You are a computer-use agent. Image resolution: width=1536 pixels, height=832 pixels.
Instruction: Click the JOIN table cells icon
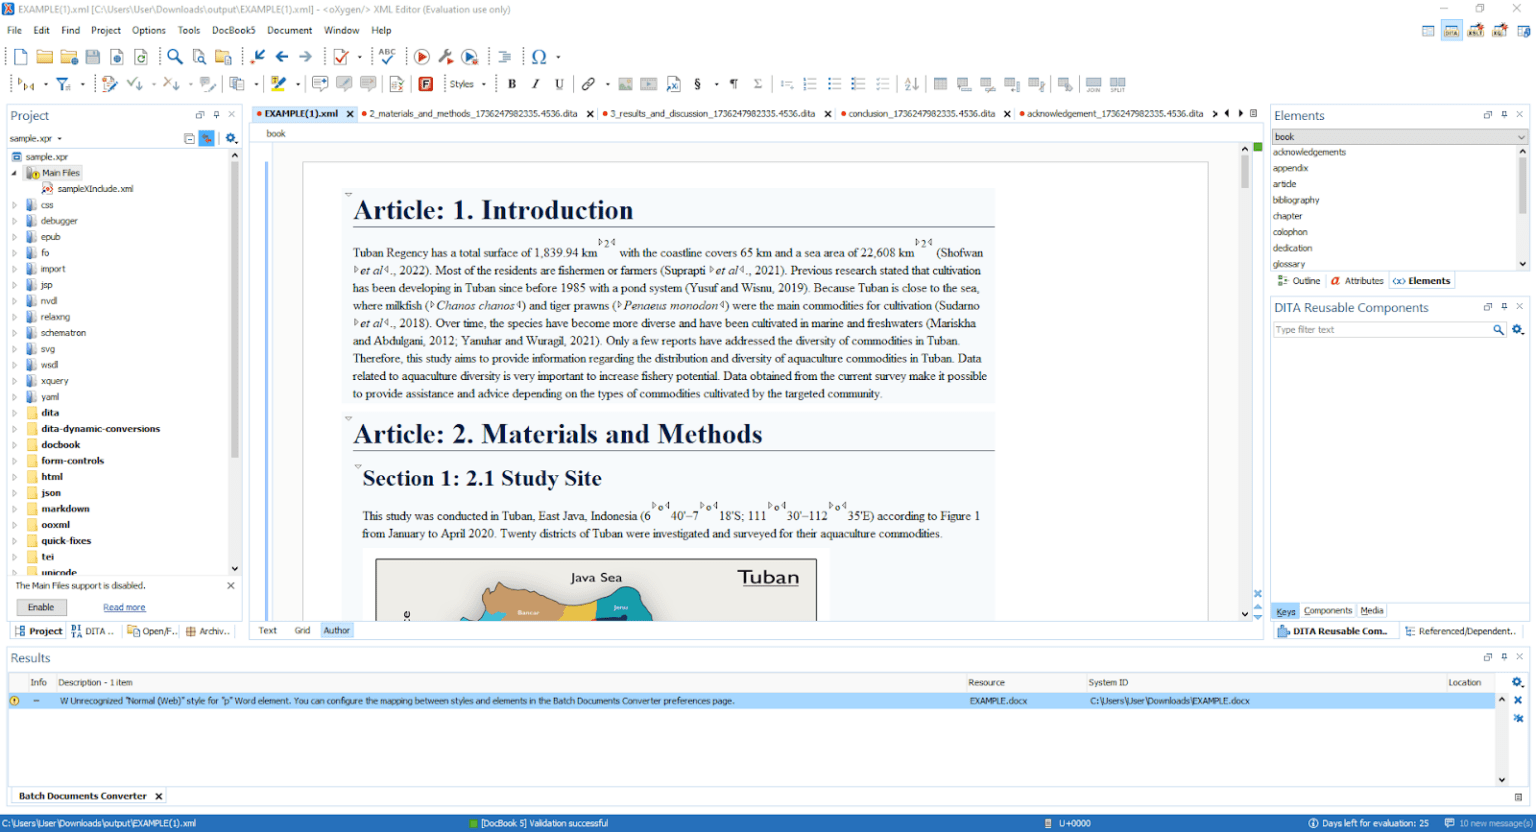click(x=1094, y=83)
